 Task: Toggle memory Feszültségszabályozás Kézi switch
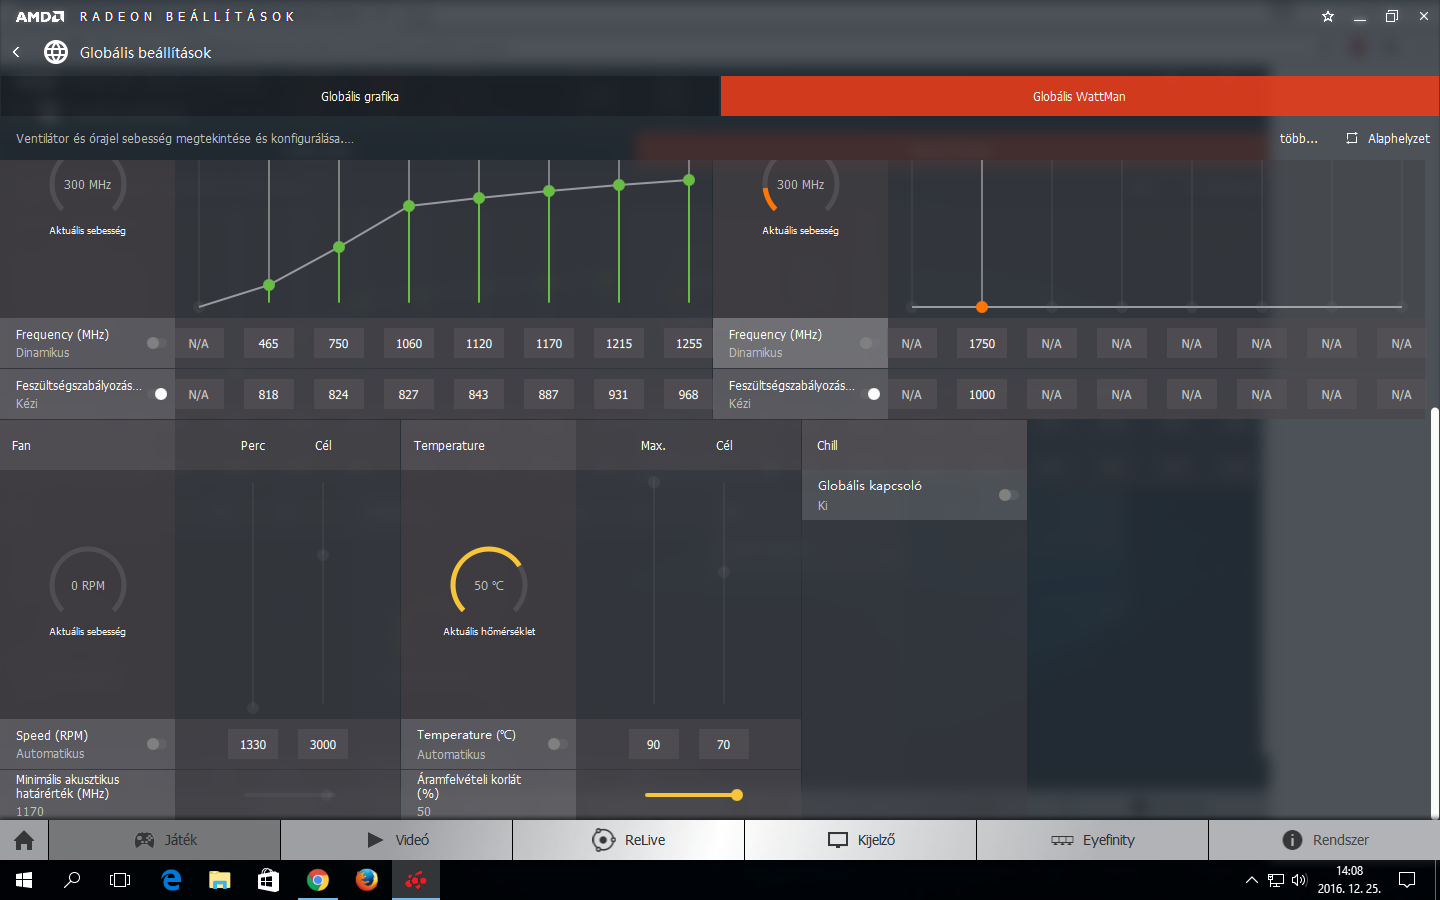coord(869,394)
